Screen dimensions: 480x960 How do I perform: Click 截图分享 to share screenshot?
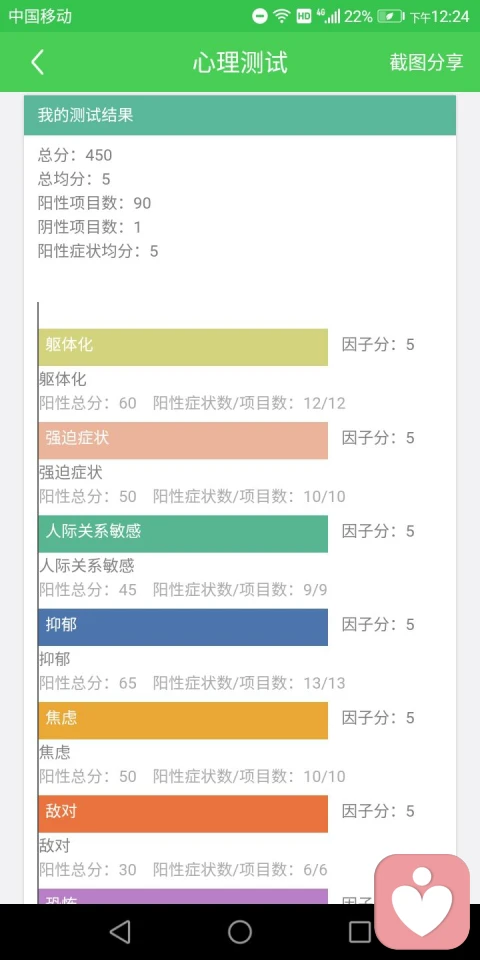426,62
